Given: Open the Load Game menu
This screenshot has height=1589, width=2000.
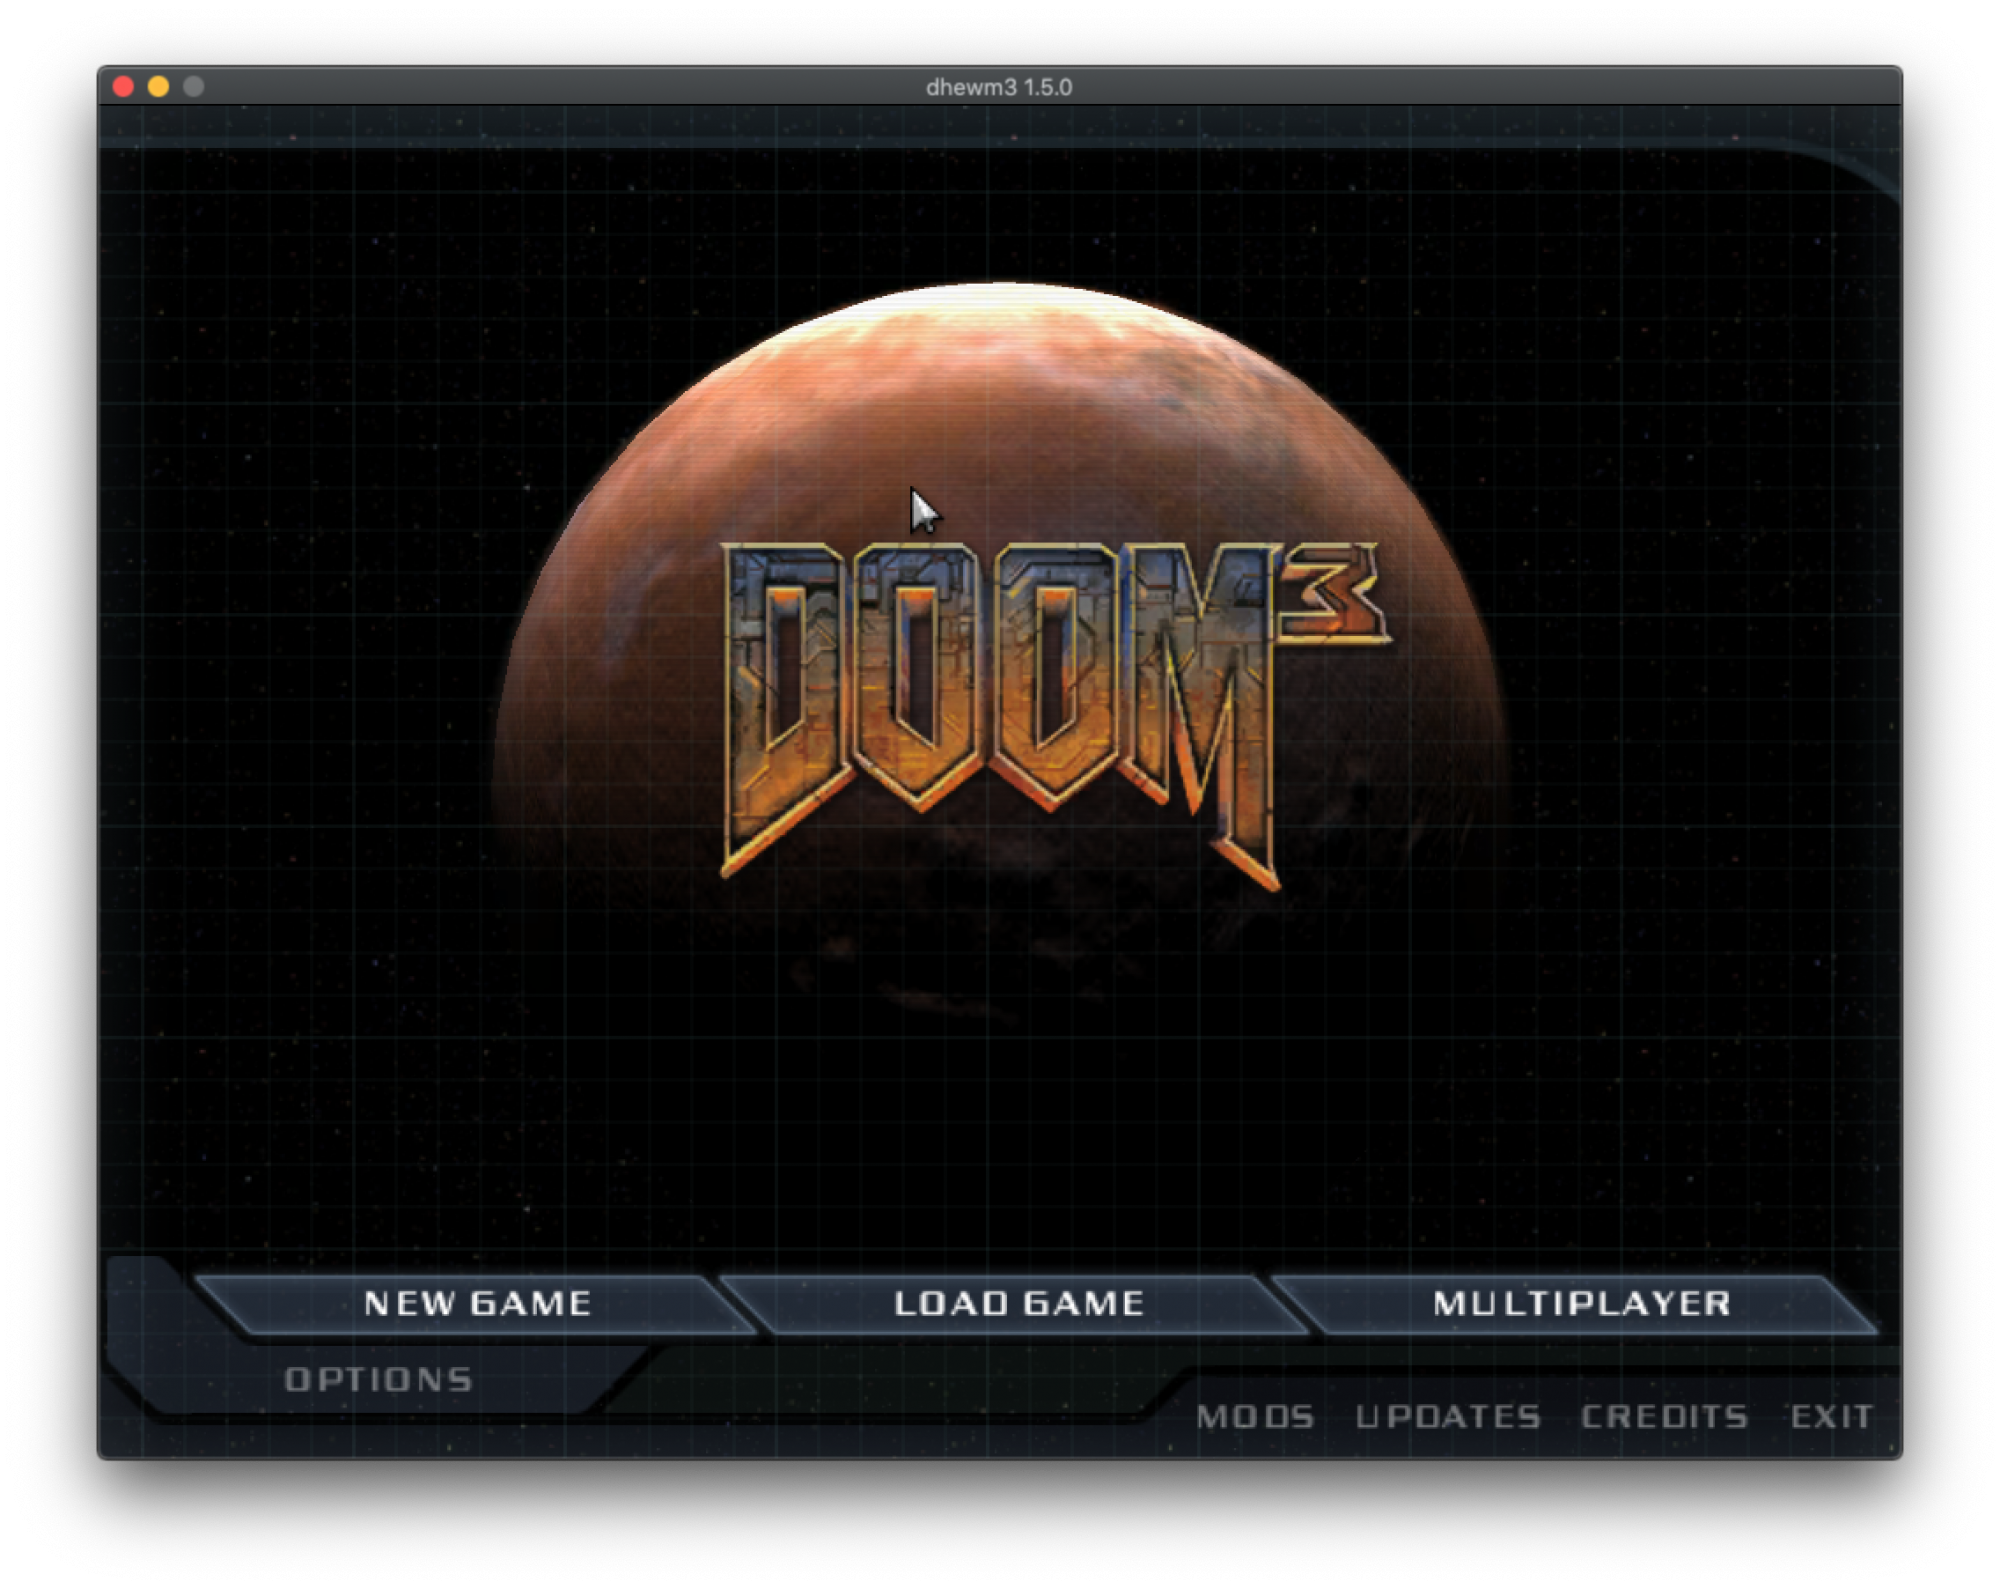Looking at the screenshot, I should coord(1018,1304).
